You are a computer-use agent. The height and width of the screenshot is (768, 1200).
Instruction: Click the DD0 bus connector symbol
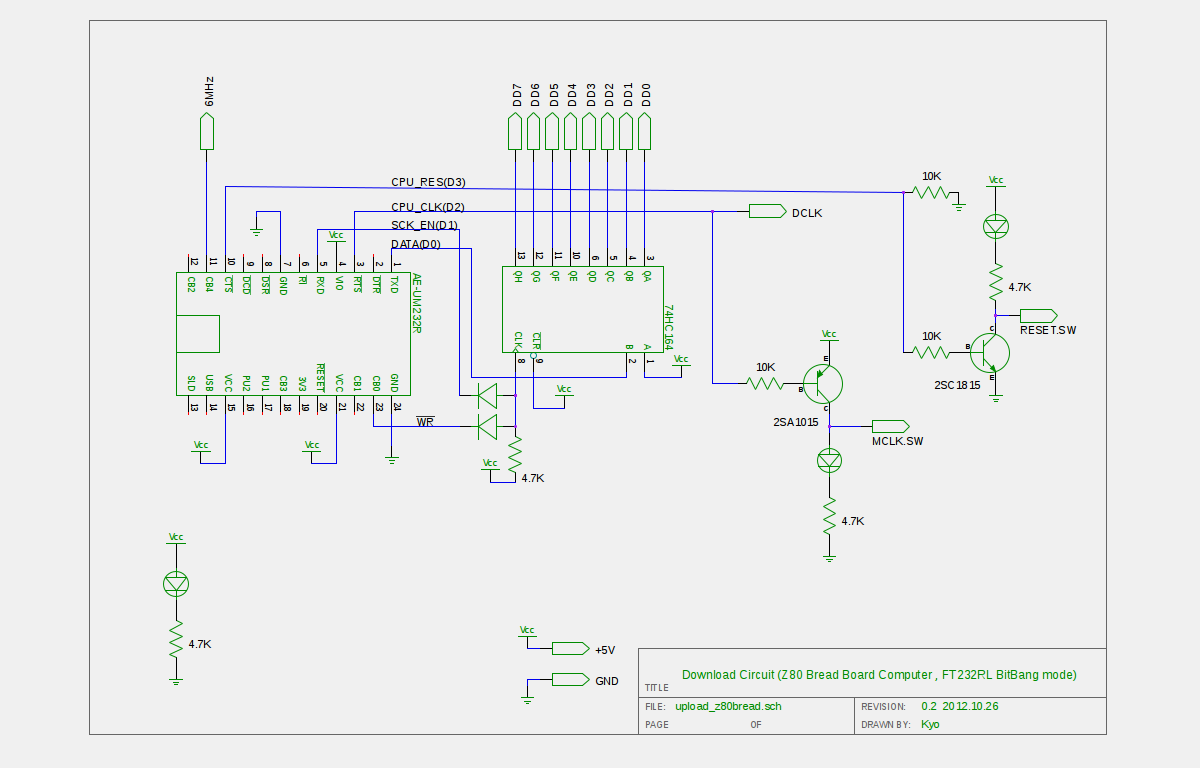pos(645,131)
